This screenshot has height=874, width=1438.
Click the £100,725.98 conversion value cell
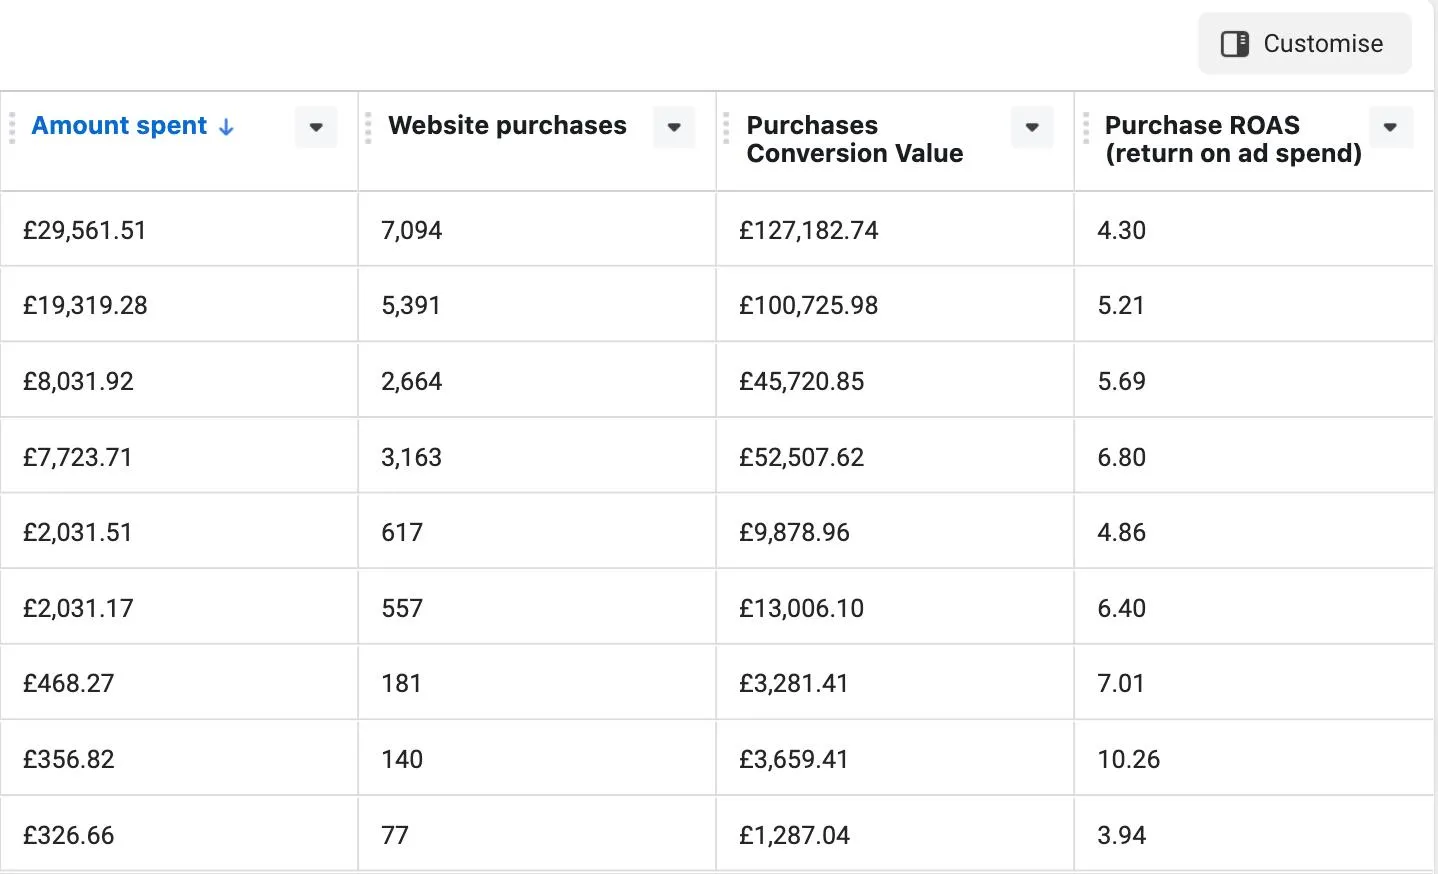pos(808,305)
